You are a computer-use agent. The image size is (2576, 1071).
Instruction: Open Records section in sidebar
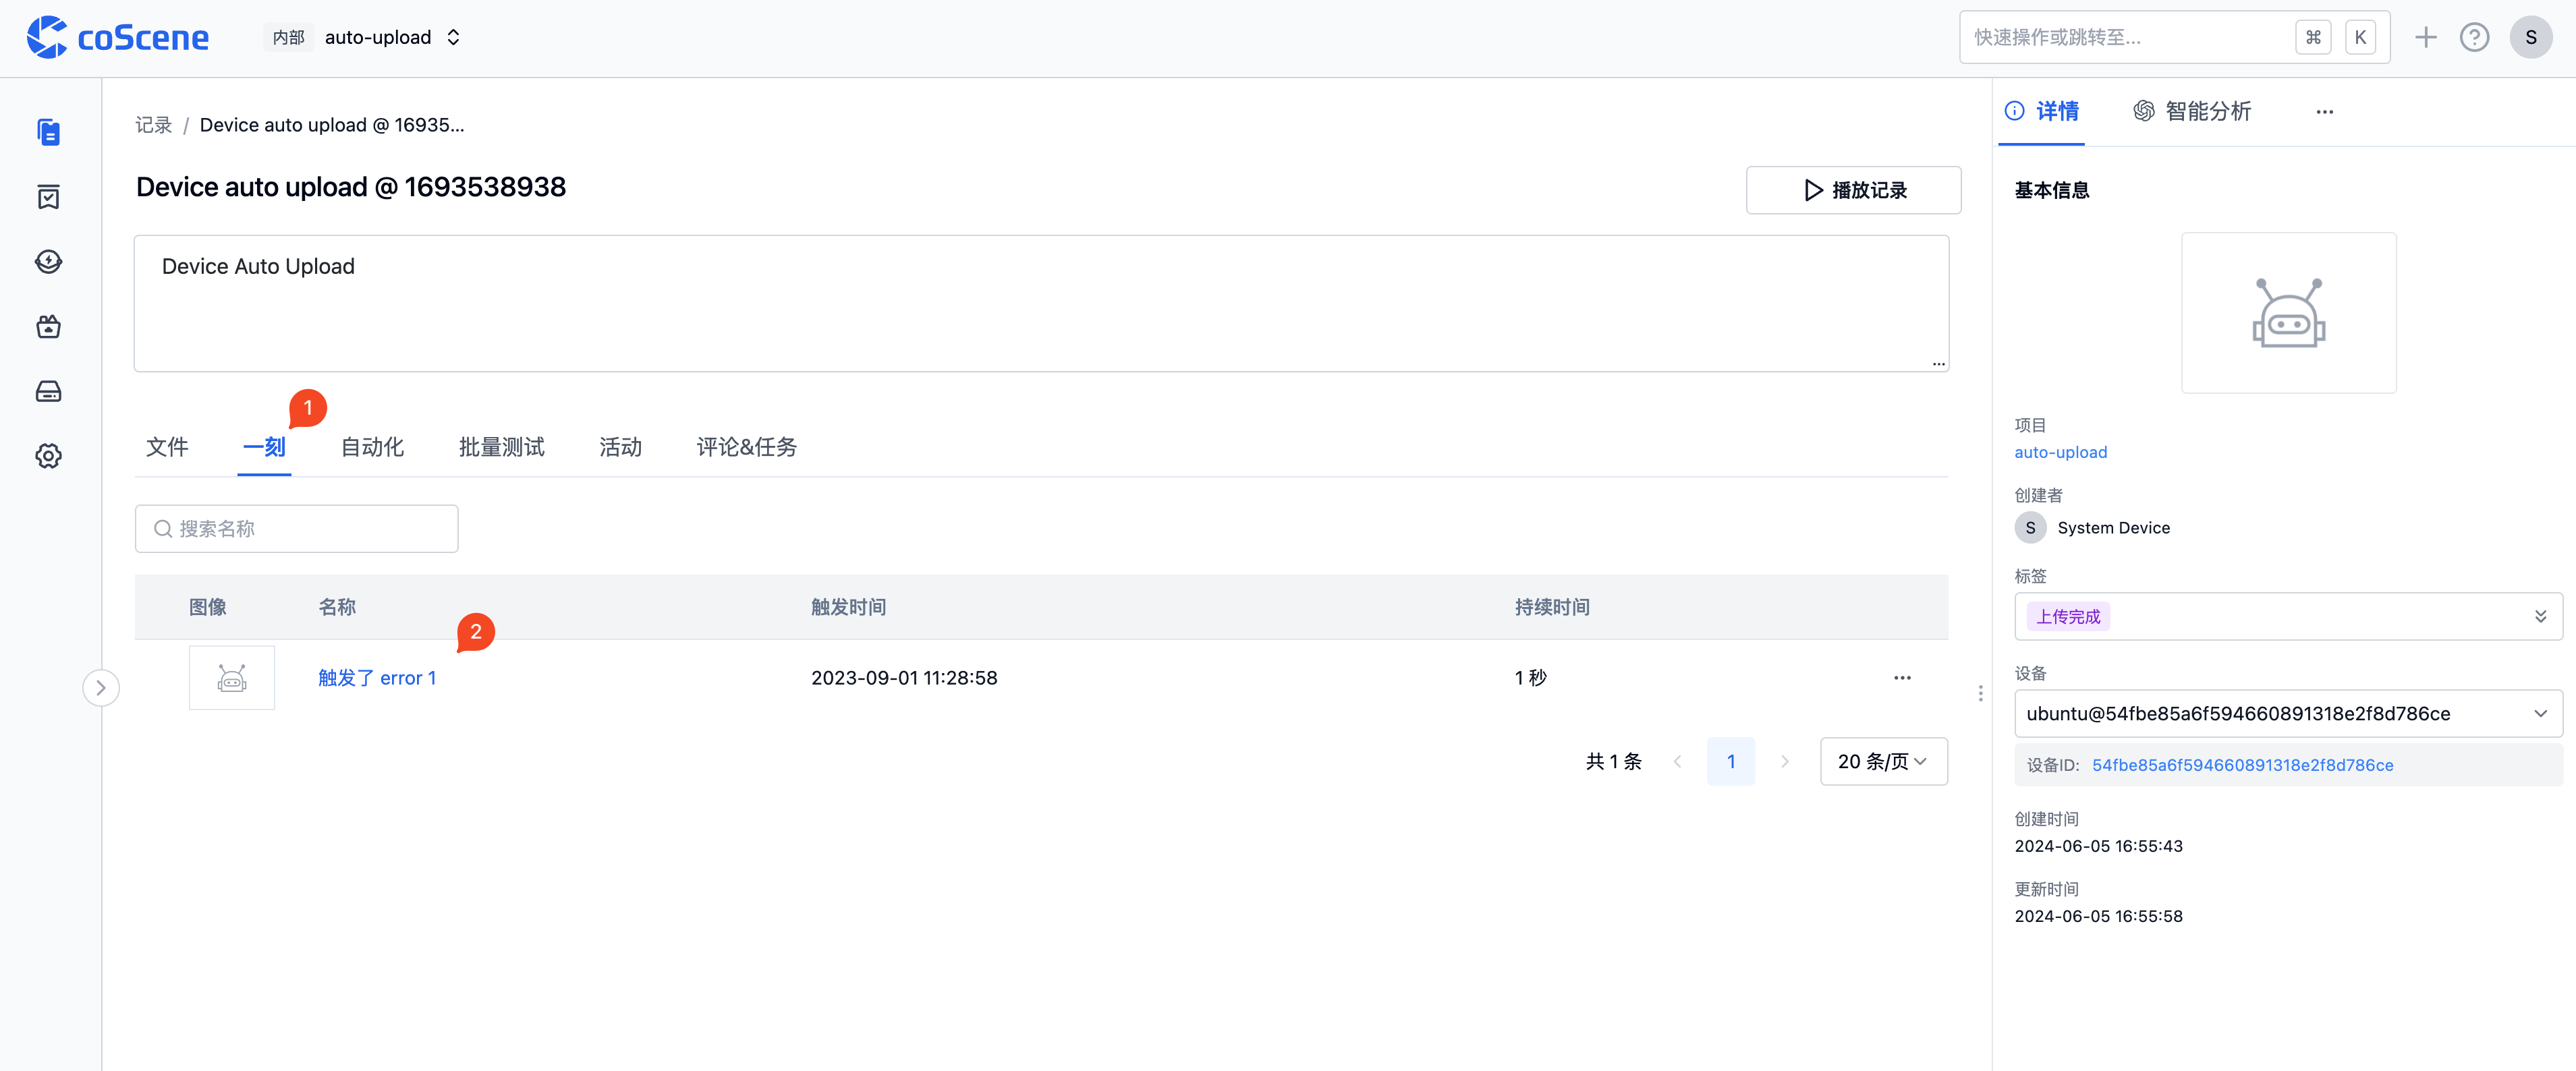48,132
